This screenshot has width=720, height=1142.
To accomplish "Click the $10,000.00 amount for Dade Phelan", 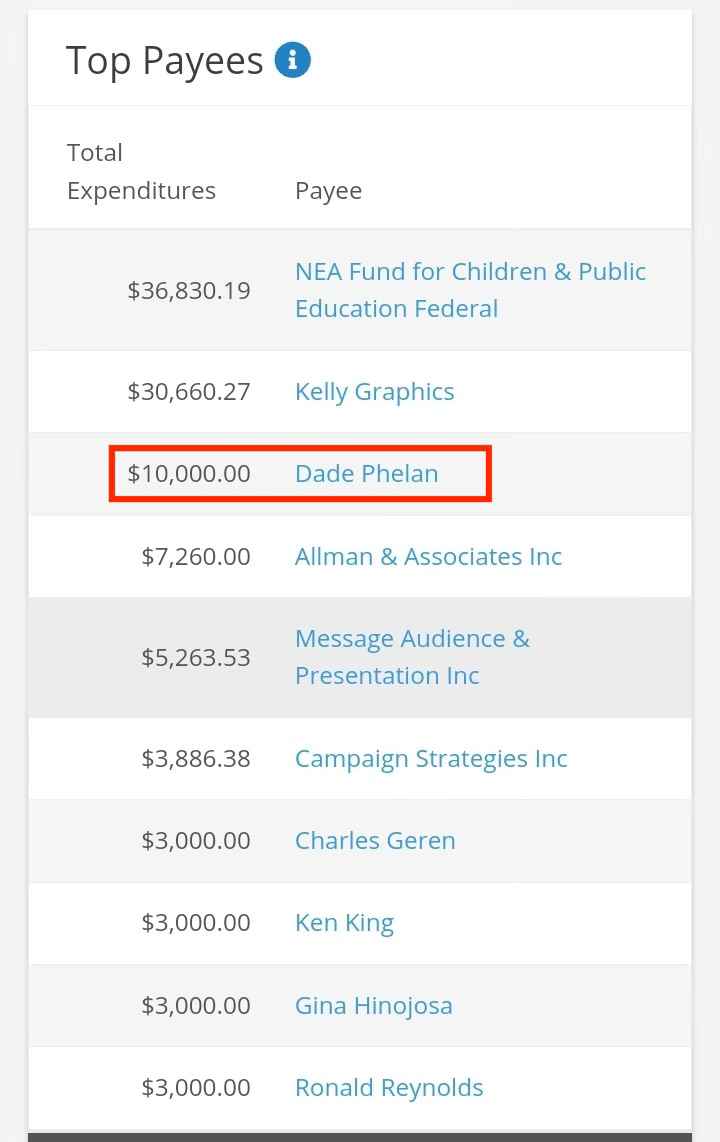I will 189,473.
